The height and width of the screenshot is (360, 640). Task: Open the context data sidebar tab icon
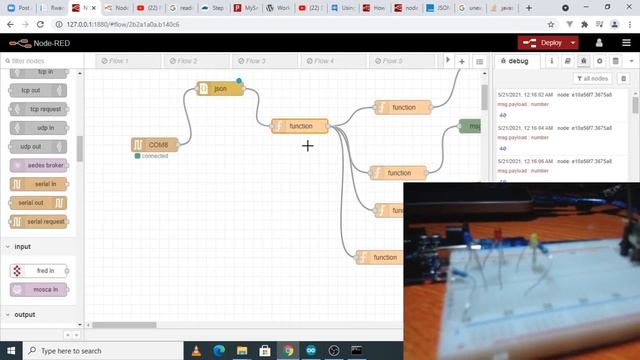[616, 61]
